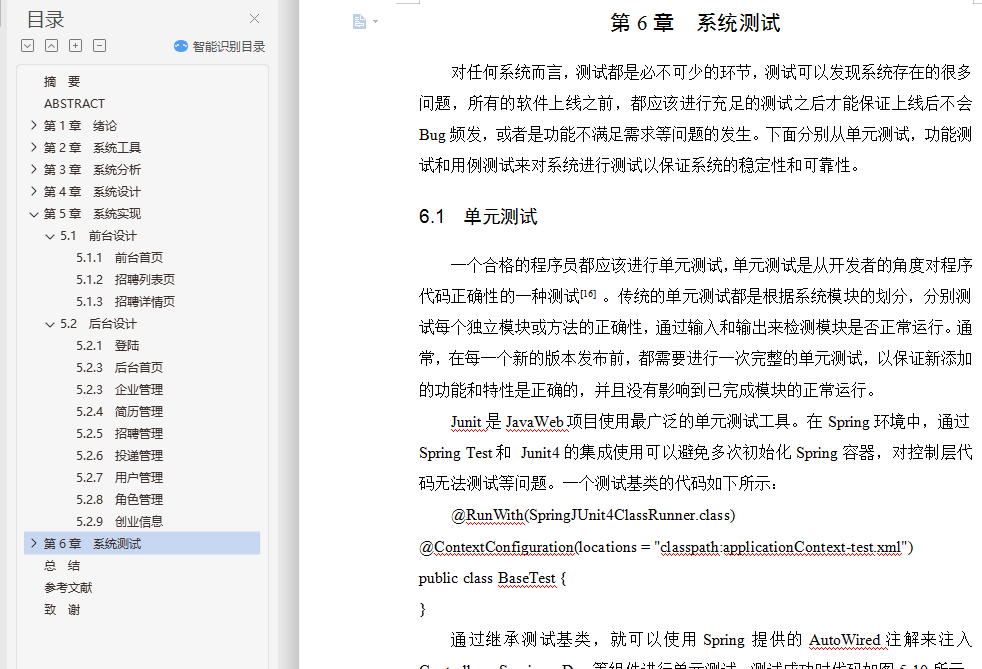
Task: Collapse 5.2 后台设计 chevron
Action: click(50, 324)
